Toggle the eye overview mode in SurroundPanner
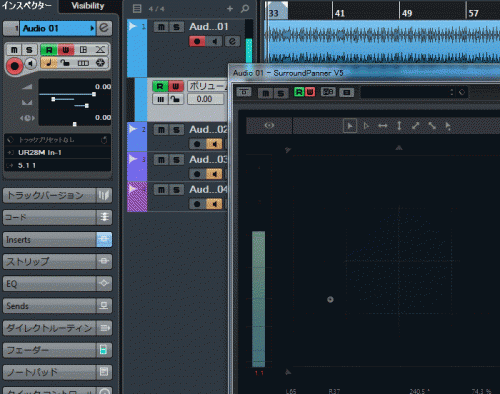Viewport: 500px width, 394px height. click(269, 126)
